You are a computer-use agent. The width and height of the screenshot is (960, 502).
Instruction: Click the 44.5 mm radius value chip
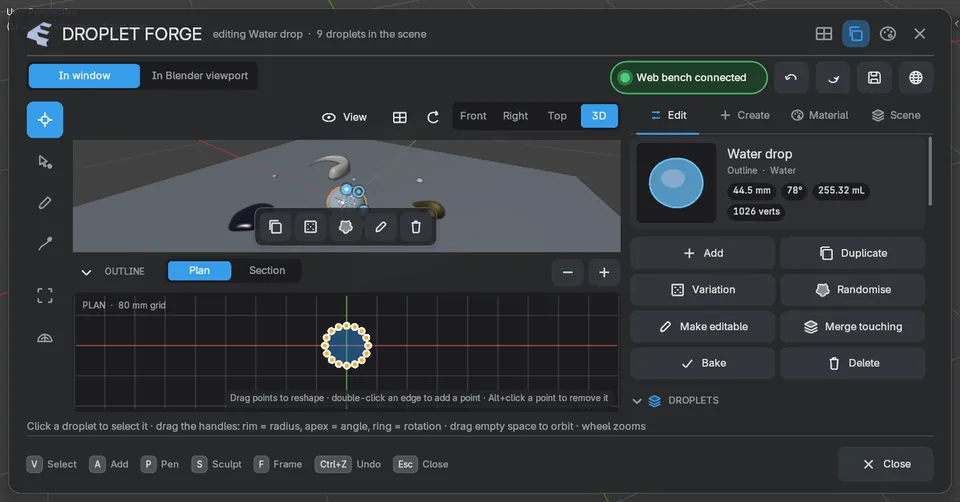coord(752,190)
